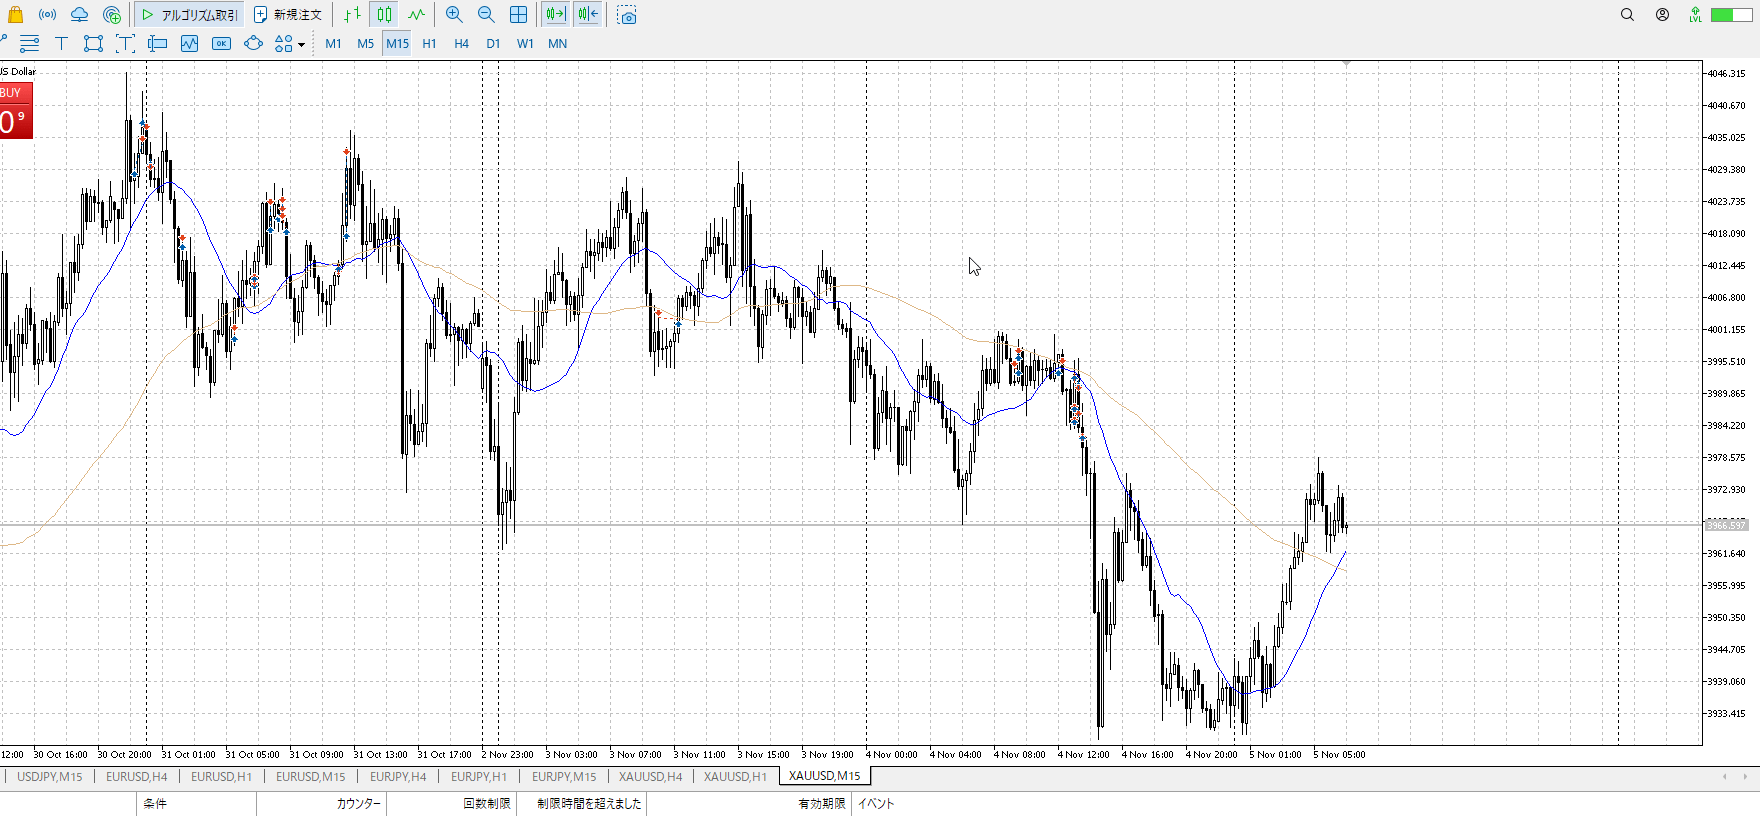The image size is (1760, 840).
Task: Switch to the XAUUSD,H1 chart tab
Action: click(x=735, y=776)
